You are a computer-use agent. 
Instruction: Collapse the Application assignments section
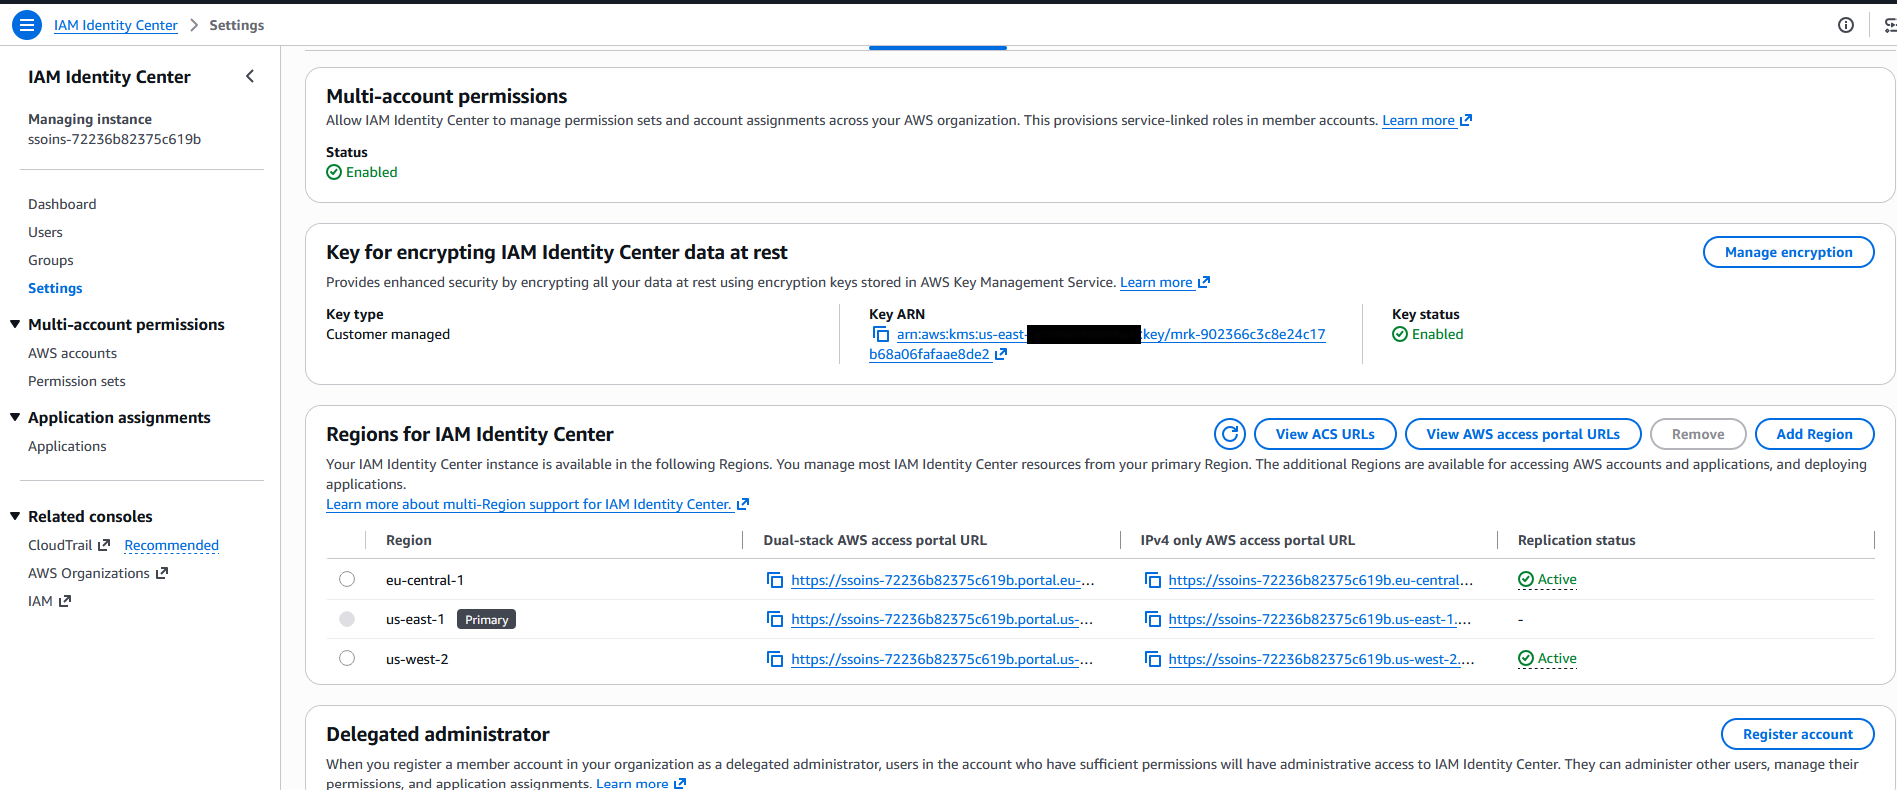pyautogui.click(x=15, y=417)
